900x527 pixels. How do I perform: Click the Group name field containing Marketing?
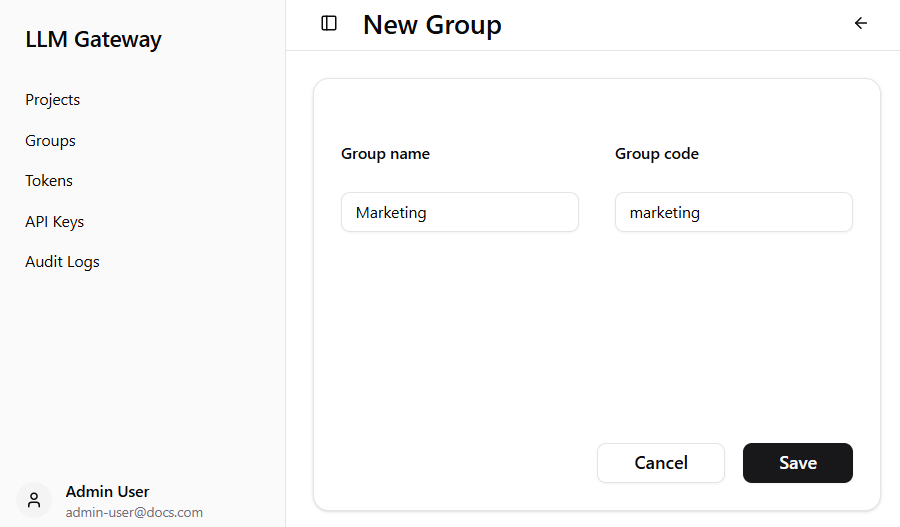[460, 212]
